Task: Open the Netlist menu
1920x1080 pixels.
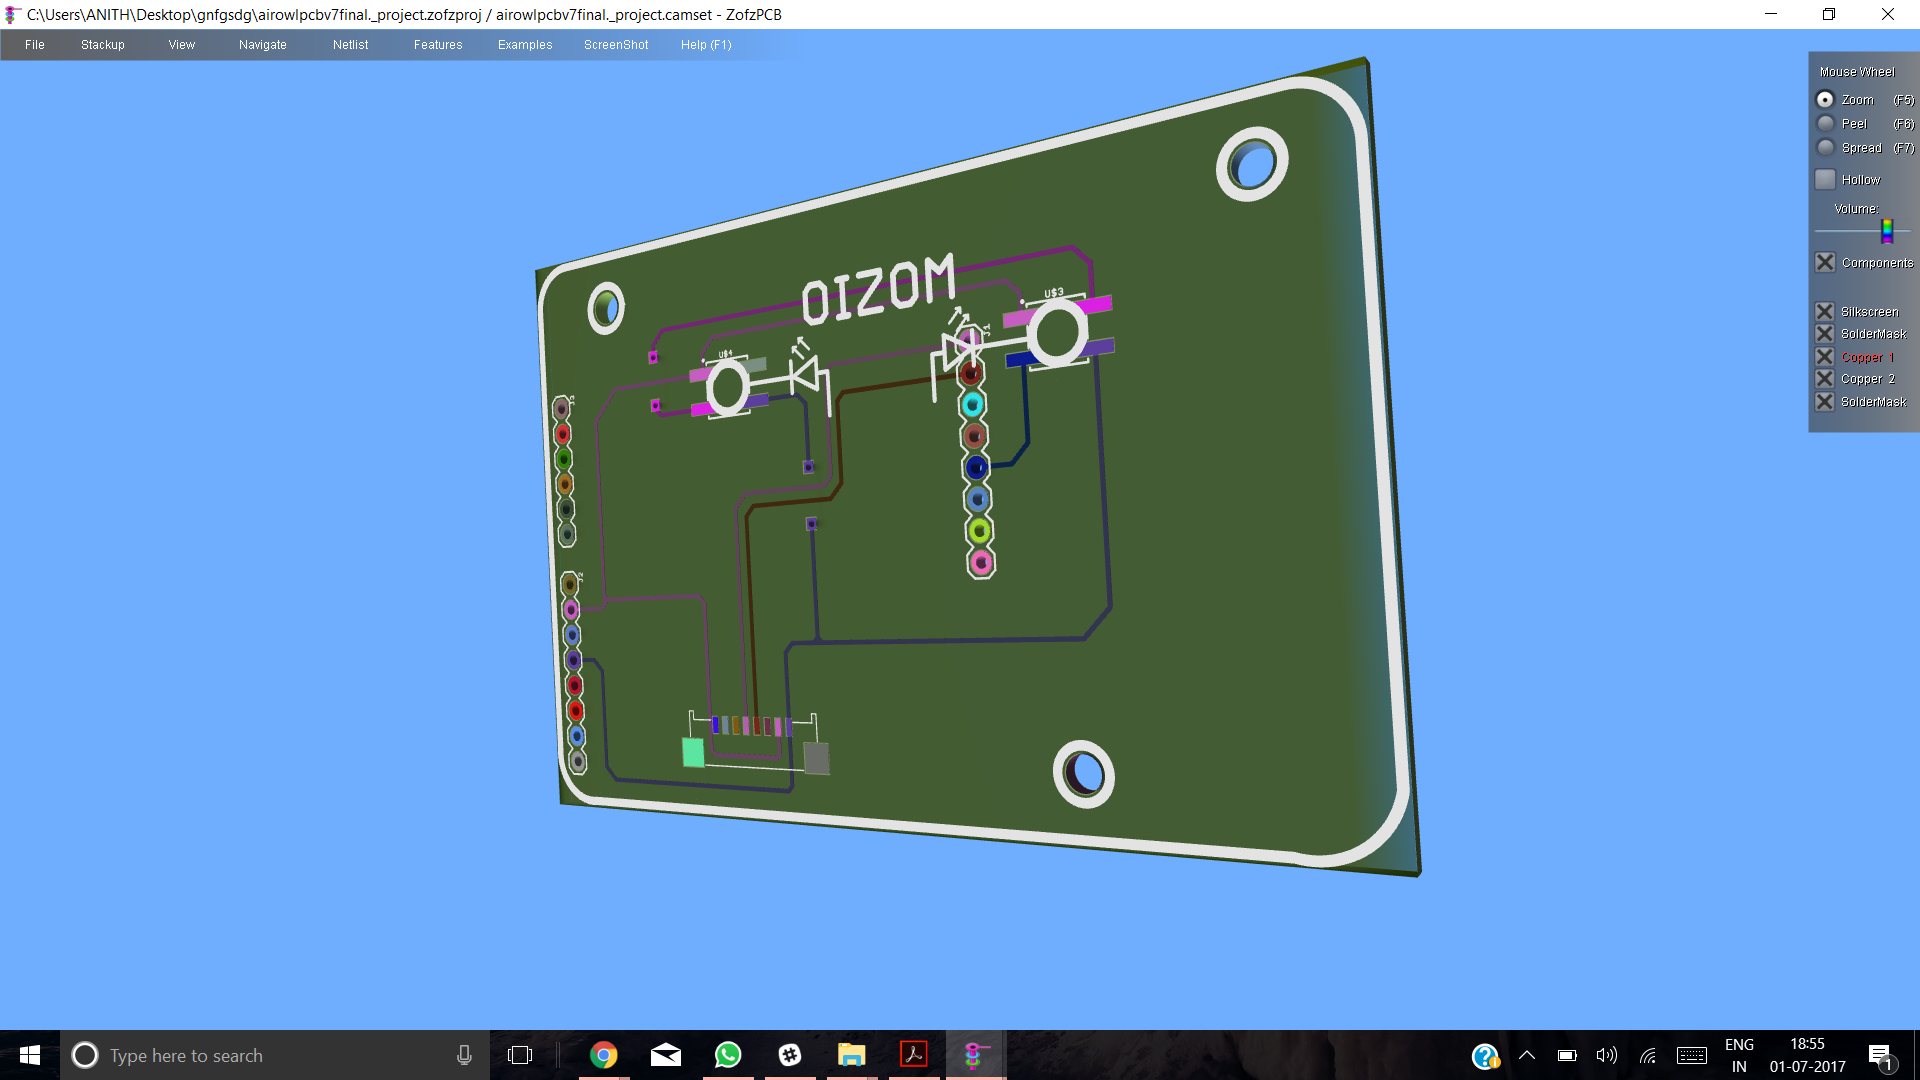Action: click(x=350, y=45)
